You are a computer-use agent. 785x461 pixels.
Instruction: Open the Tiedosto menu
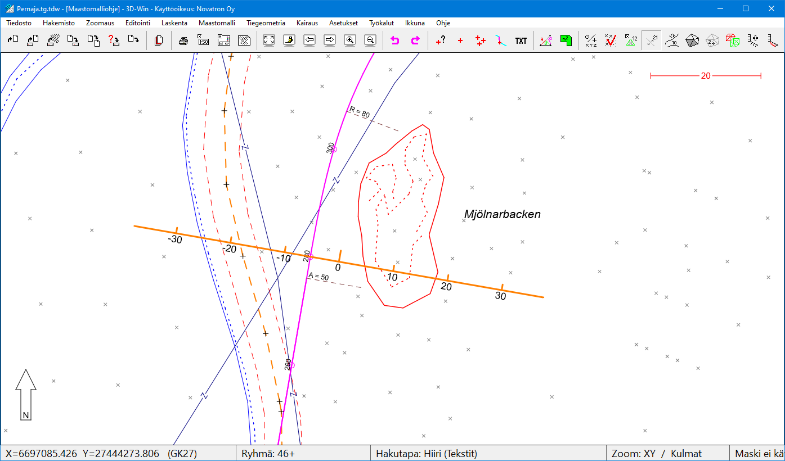pyautogui.click(x=19, y=21)
